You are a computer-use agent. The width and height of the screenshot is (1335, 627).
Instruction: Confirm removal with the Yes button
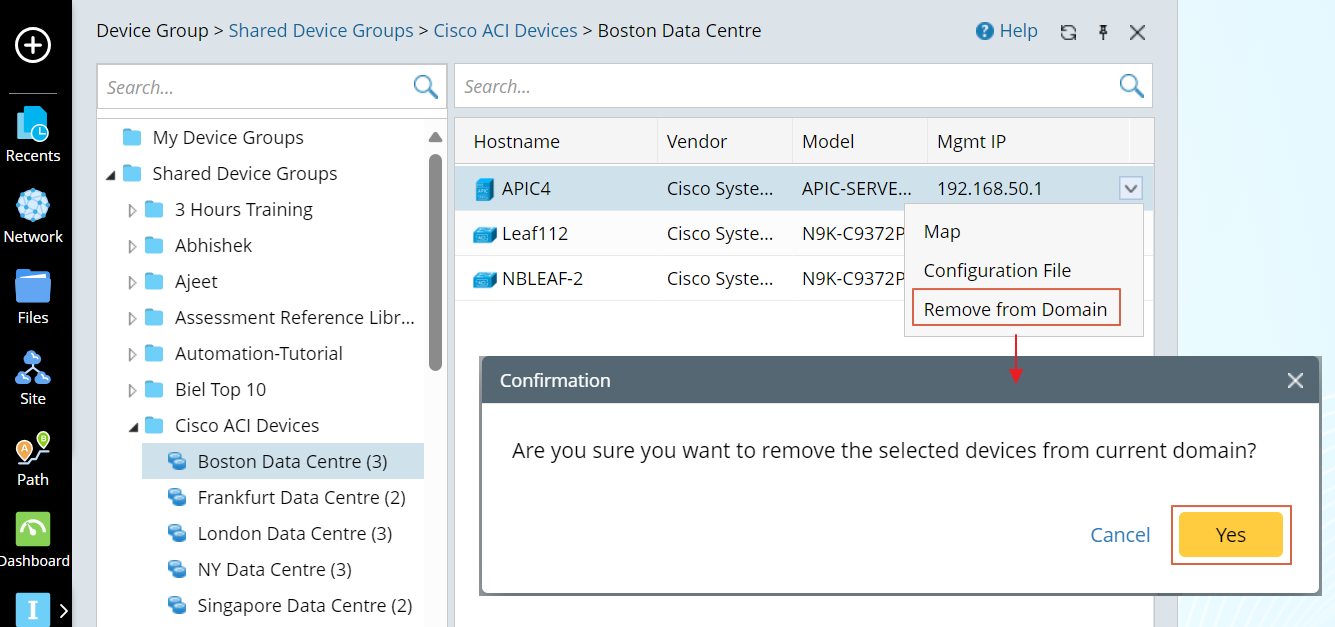pos(1230,535)
